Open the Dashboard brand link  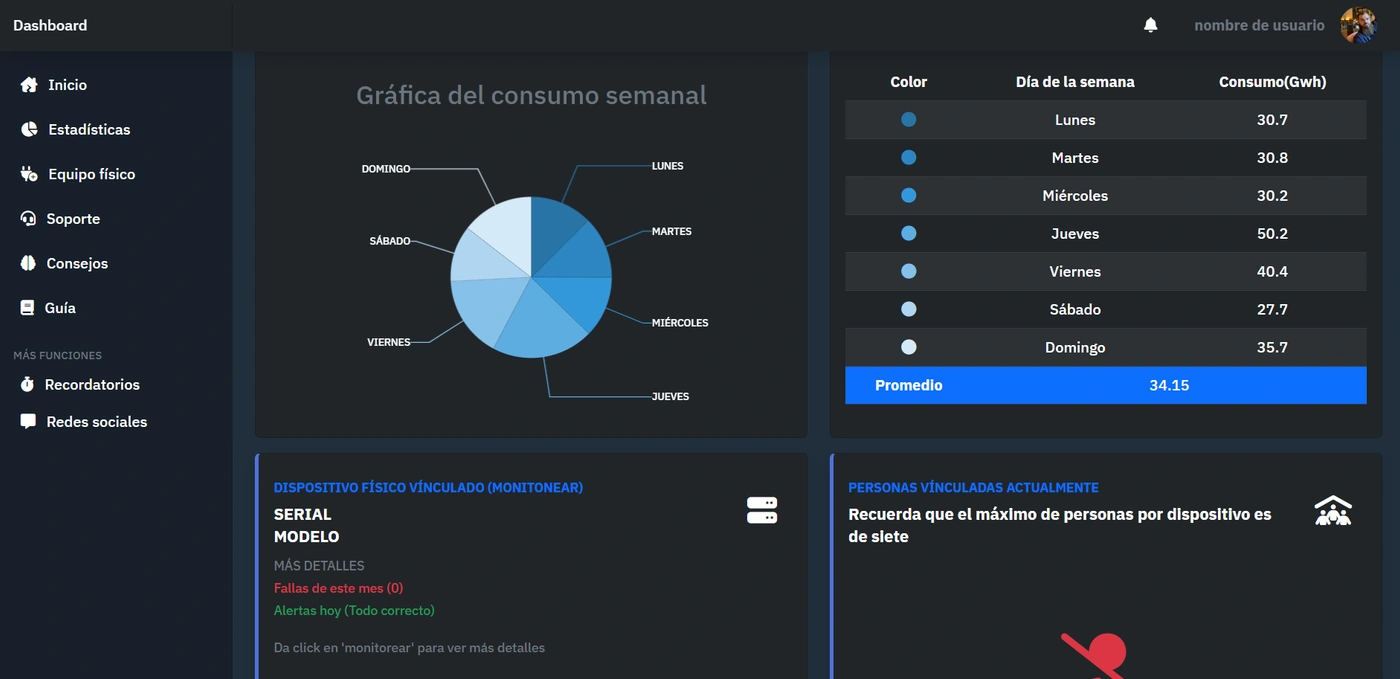[x=50, y=25]
